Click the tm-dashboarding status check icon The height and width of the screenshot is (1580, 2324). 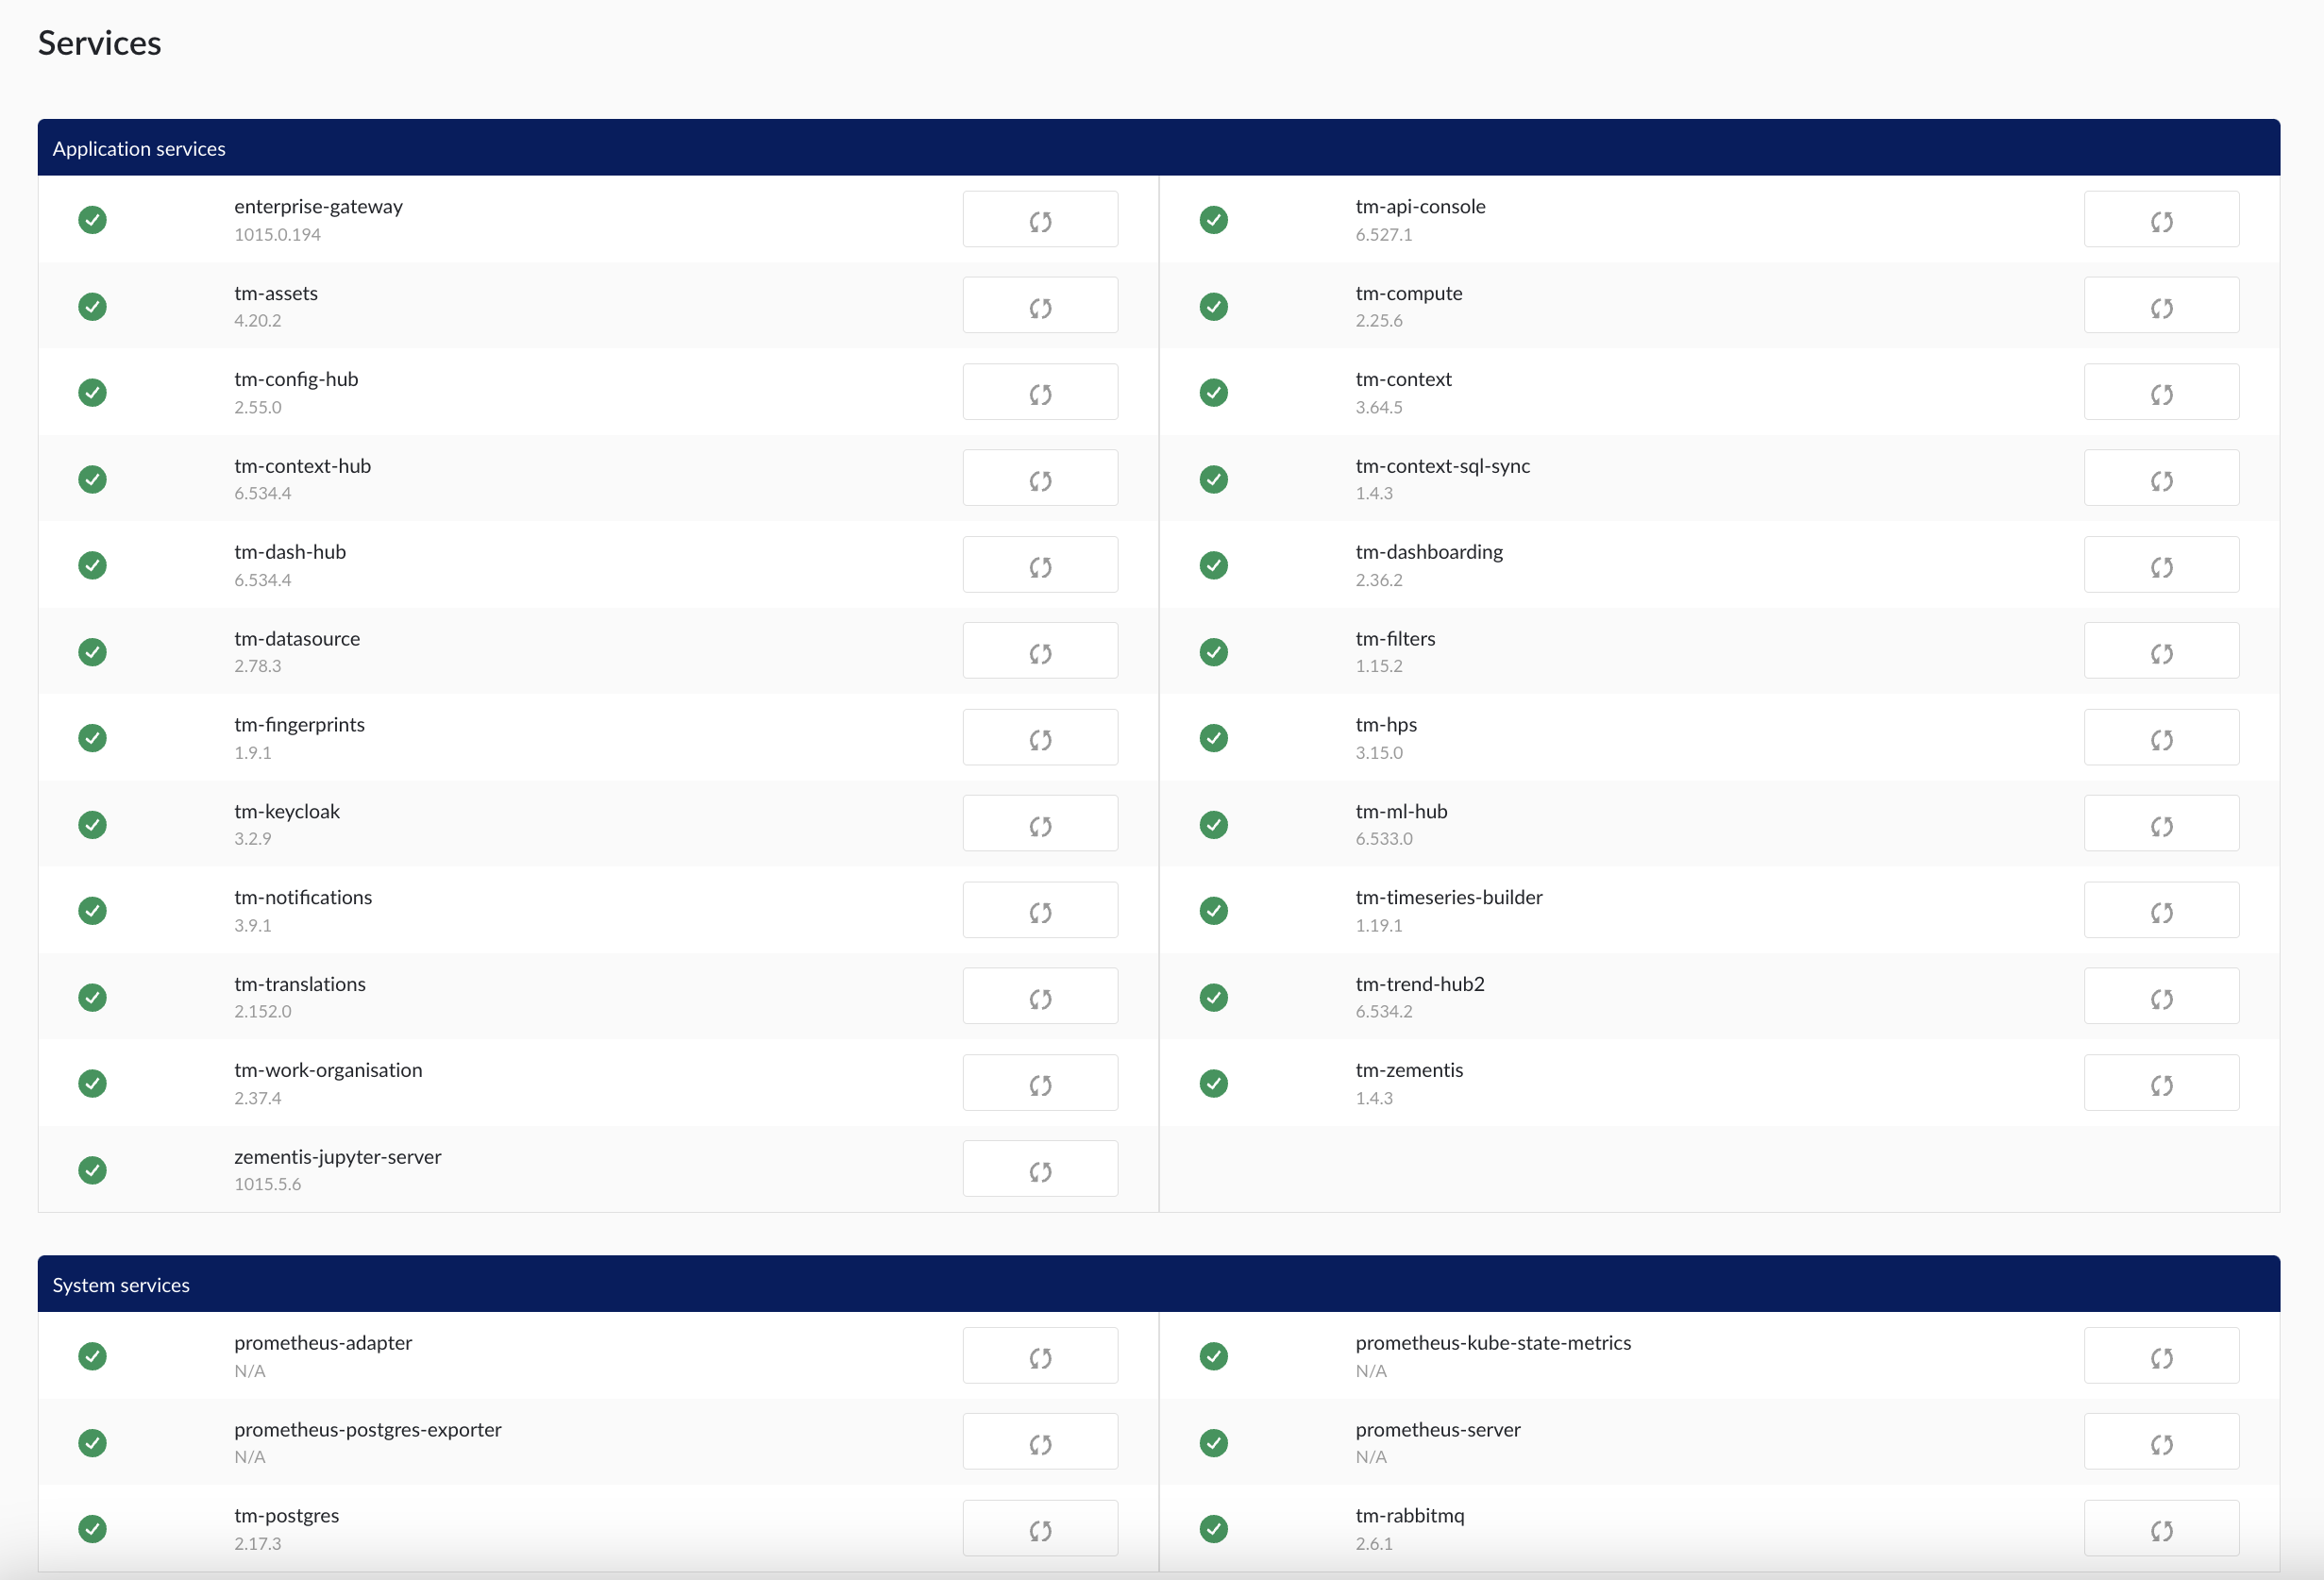pyautogui.click(x=1213, y=566)
